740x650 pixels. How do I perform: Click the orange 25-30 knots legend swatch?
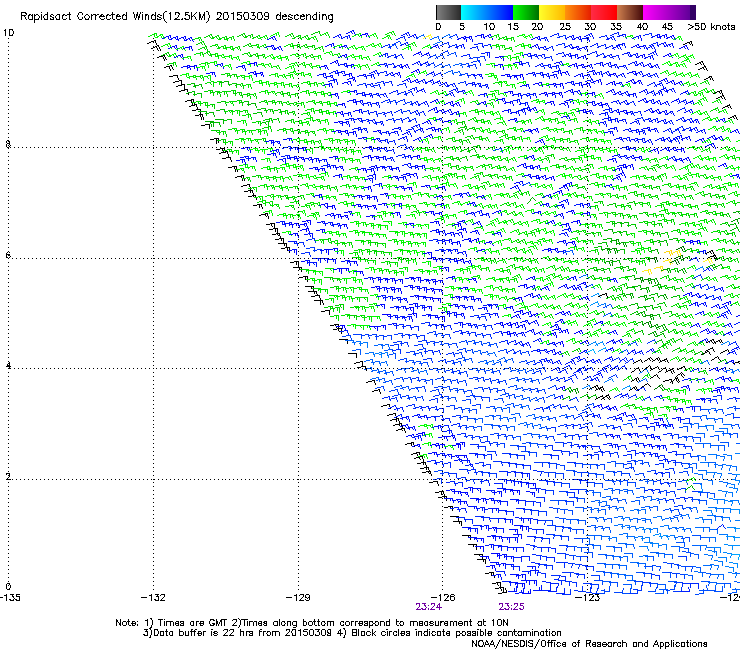click(x=578, y=12)
